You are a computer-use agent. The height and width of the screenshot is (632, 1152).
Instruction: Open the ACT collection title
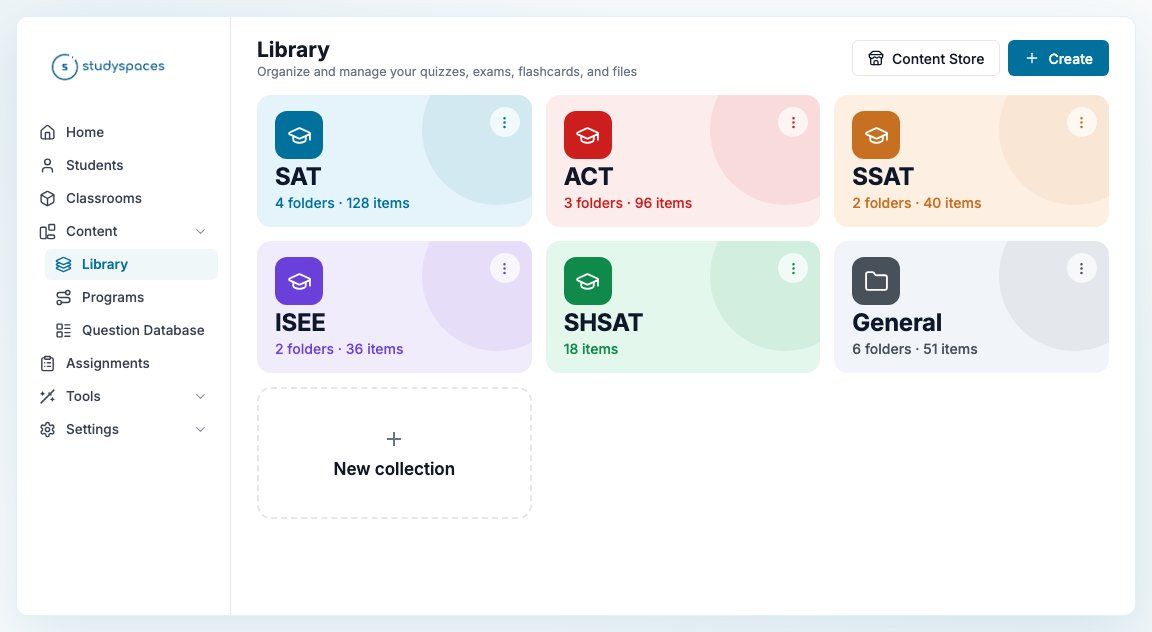point(588,176)
